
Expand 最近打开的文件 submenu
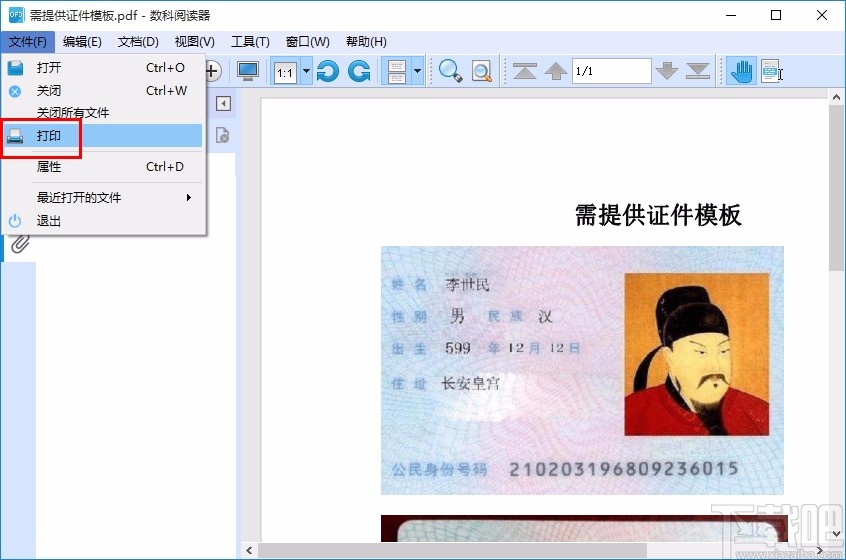coord(103,197)
